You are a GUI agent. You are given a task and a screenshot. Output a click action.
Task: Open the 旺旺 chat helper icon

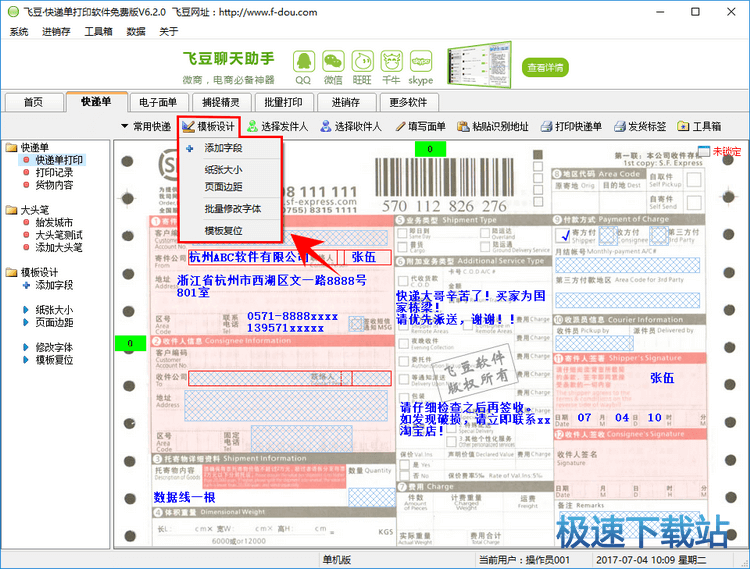[362, 62]
